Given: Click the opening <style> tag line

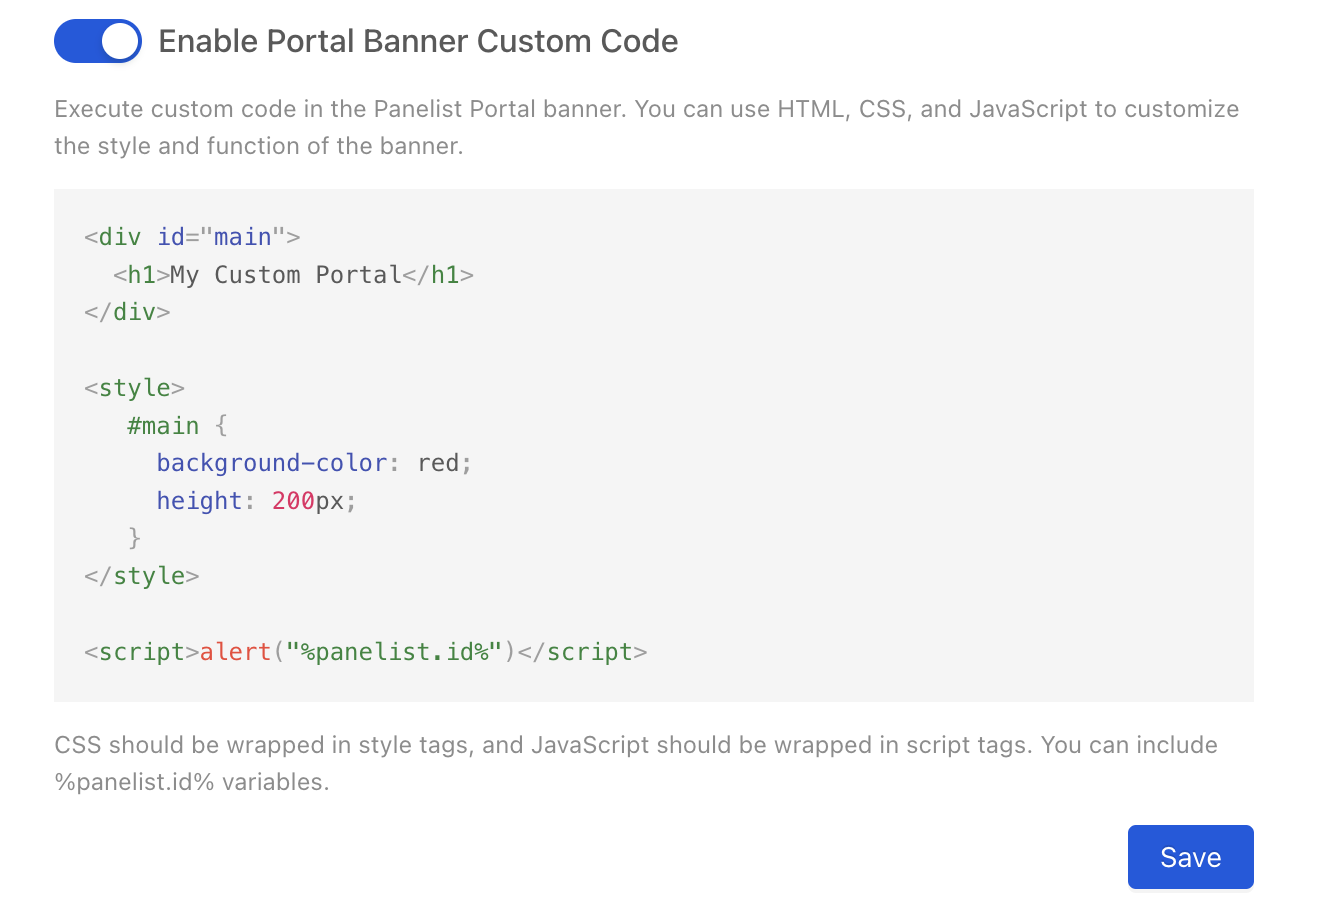Looking at the screenshot, I should point(135,388).
